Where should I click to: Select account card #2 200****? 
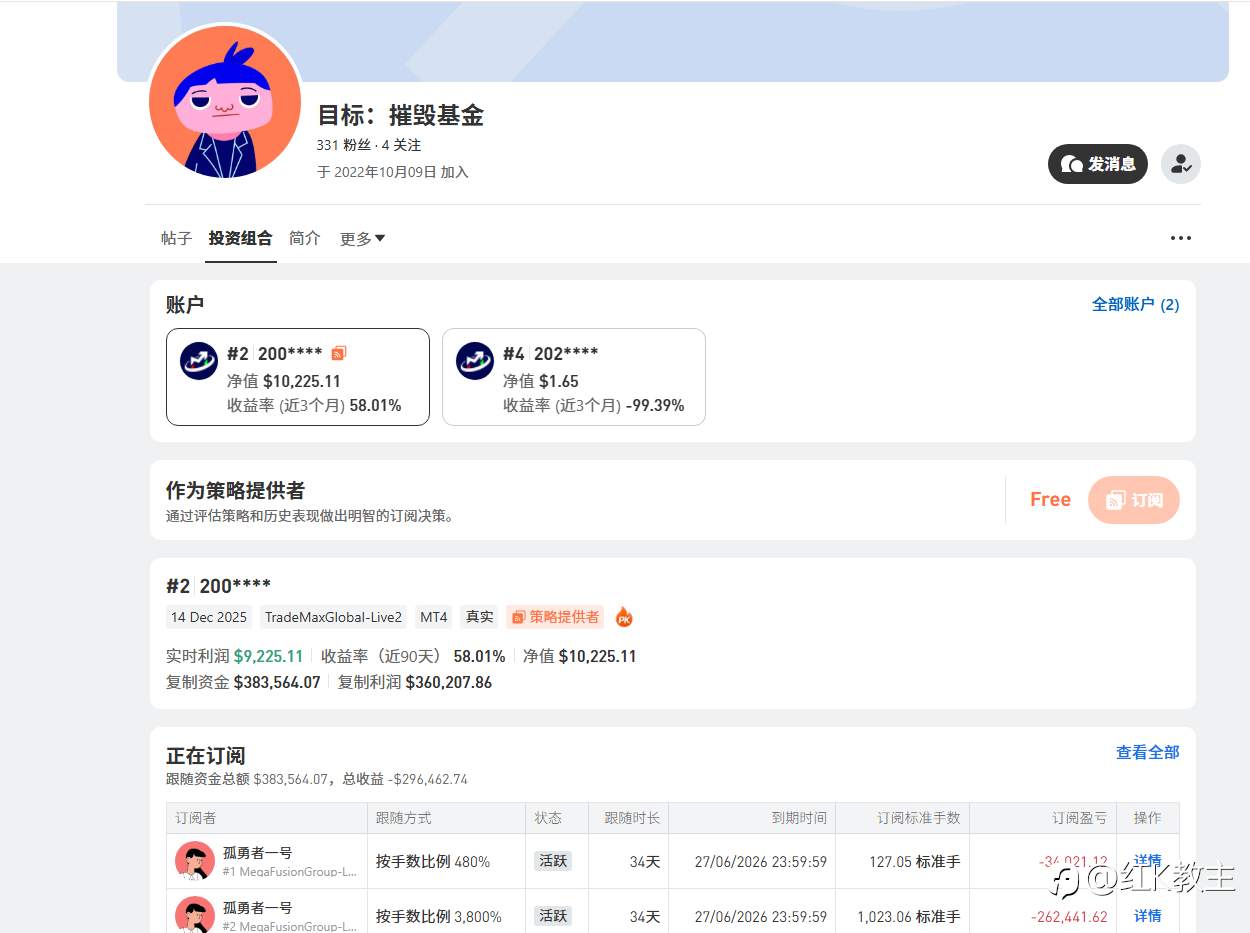[x=298, y=377]
